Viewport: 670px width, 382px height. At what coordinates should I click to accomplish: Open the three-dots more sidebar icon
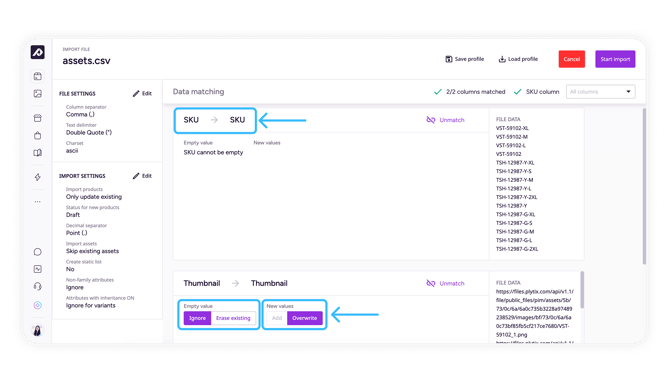pyautogui.click(x=38, y=201)
